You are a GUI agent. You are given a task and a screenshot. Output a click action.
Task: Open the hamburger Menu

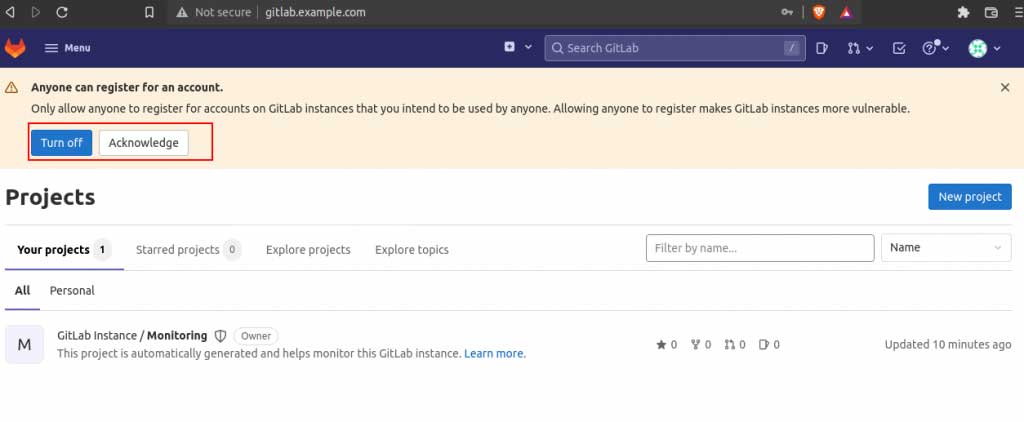(x=67, y=48)
